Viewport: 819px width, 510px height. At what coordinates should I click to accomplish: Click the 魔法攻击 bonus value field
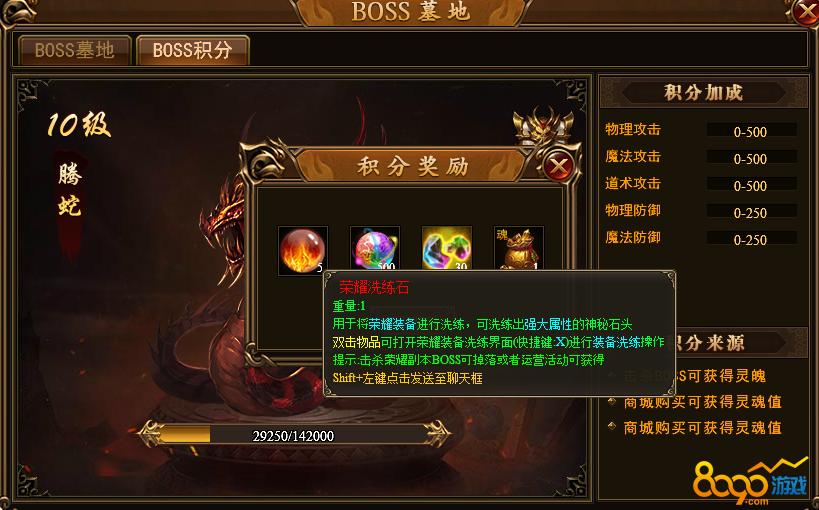coord(752,158)
